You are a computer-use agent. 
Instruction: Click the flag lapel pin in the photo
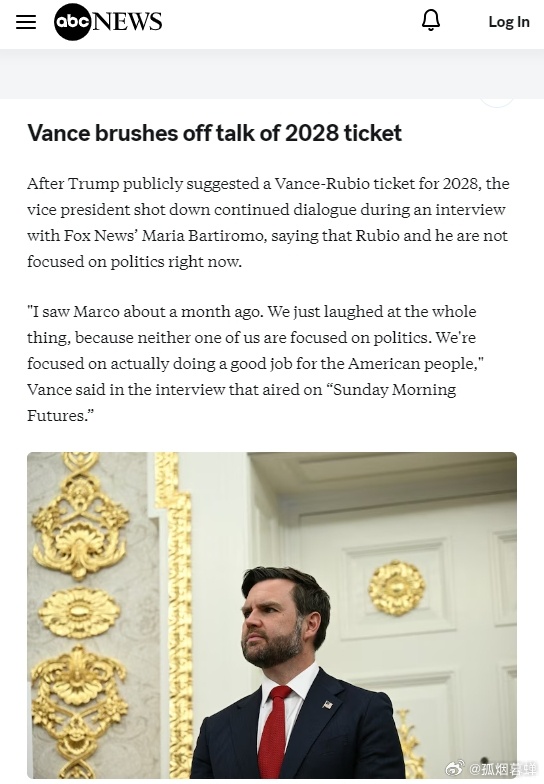[x=328, y=705]
